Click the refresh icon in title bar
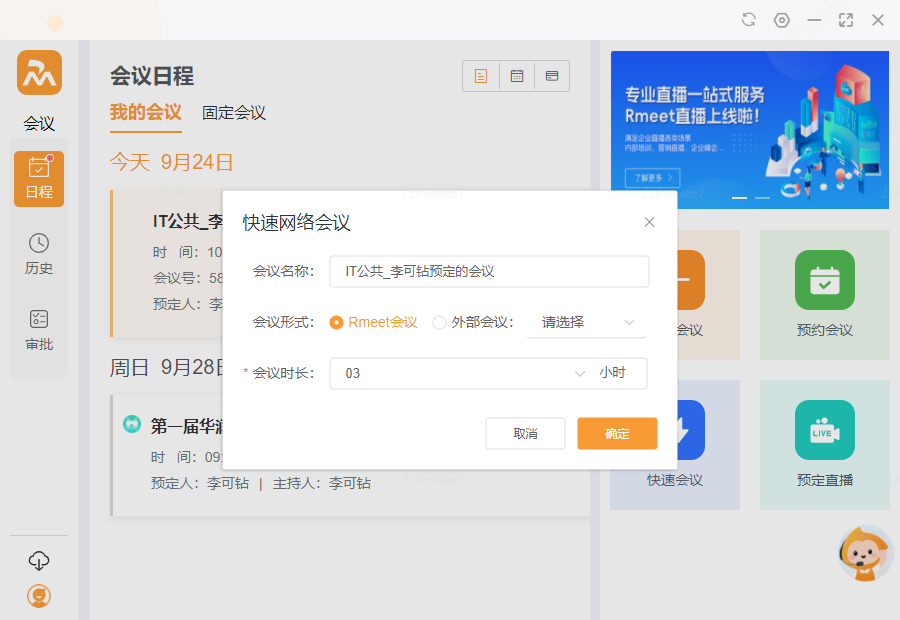 pos(749,20)
